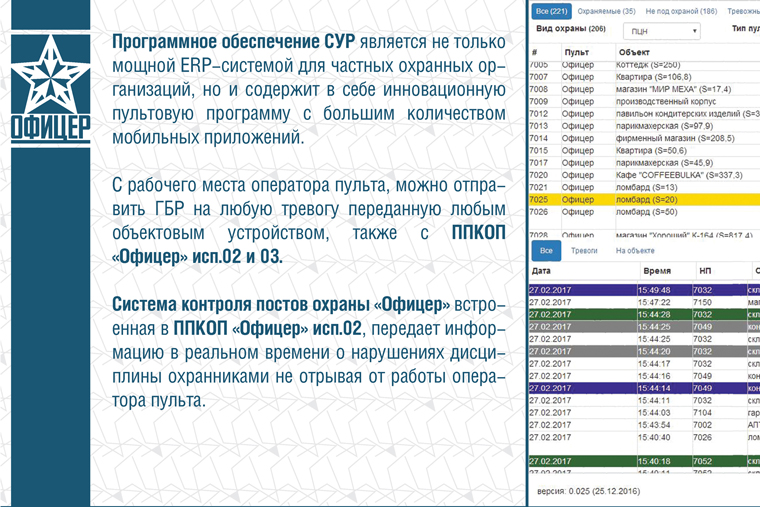Select green event at 15:40:18 for 7052
This screenshot has width=760, height=507.
tap(644, 461)
